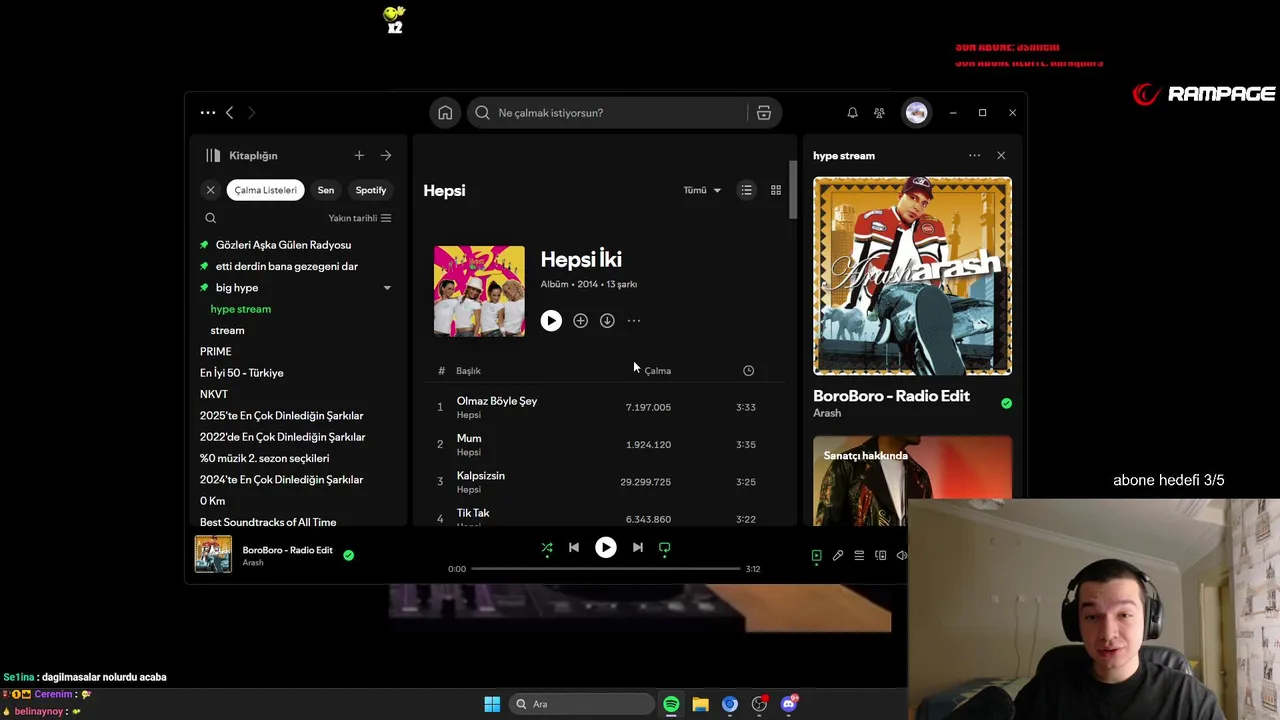Viewport: 1280px width, 720px height.
Task: Open Spotify from the Windows taskbar
Action: tap(671, 704)
